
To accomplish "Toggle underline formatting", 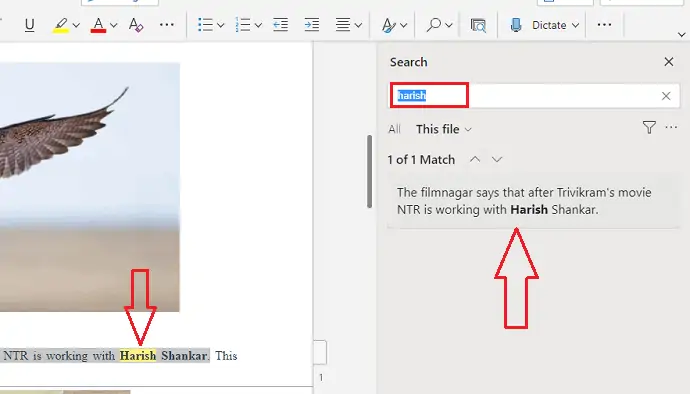I will 29,25.
